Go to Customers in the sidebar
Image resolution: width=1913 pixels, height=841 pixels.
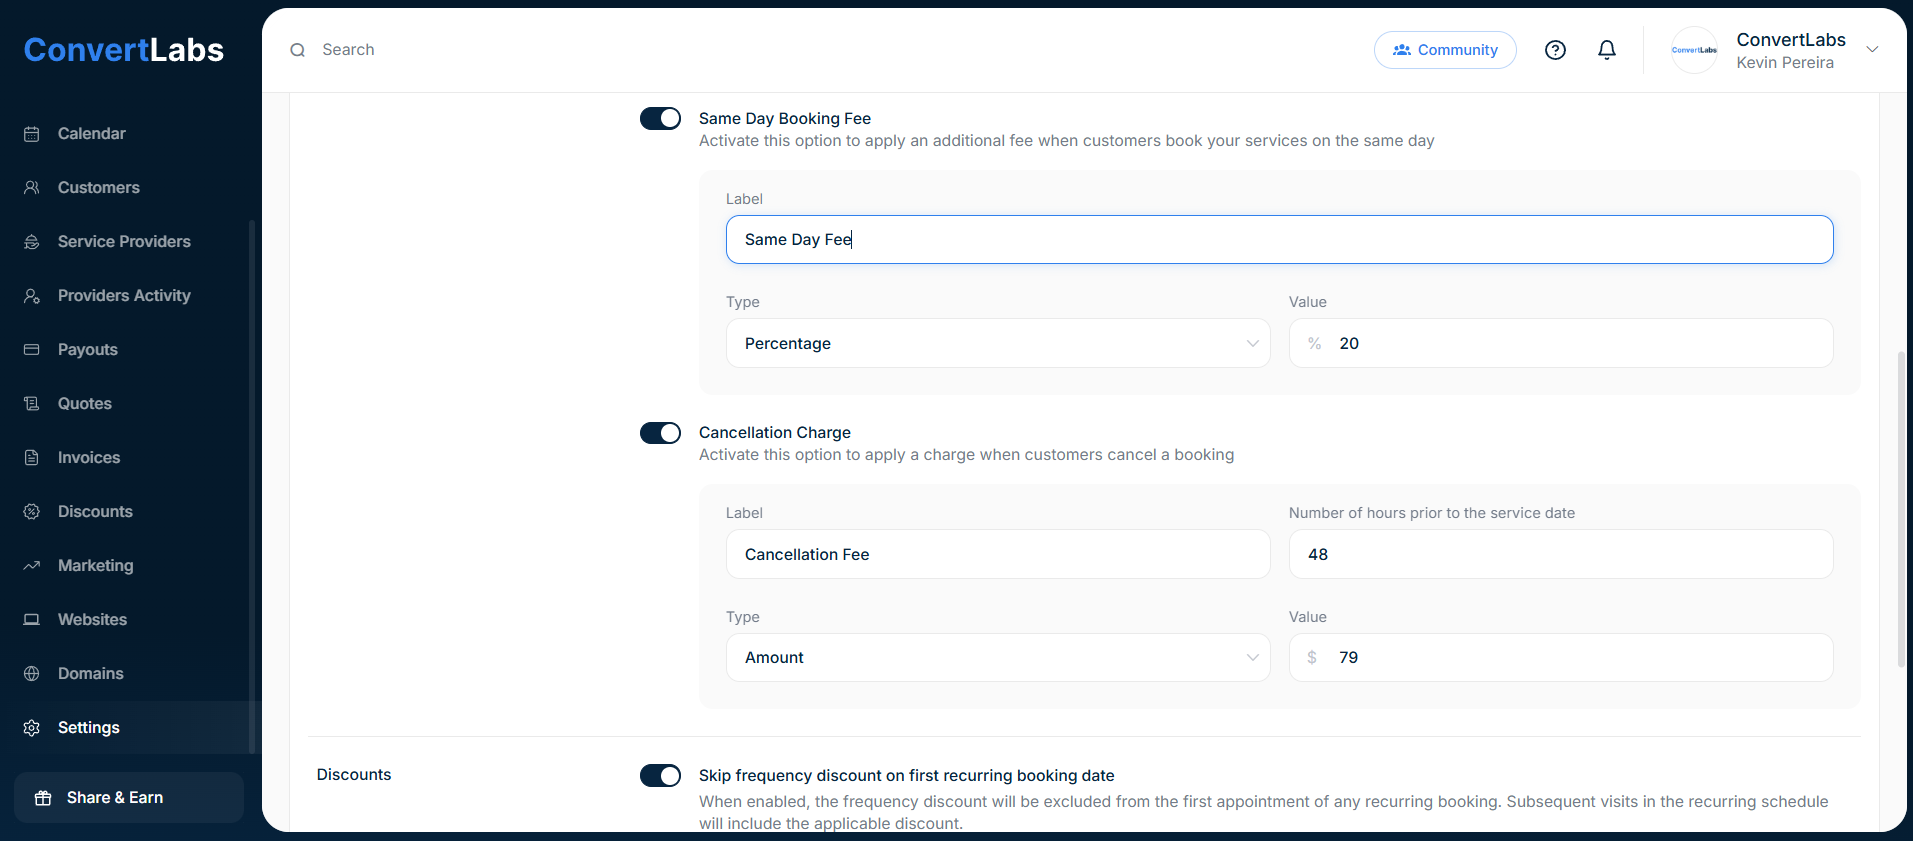point(98,188)
